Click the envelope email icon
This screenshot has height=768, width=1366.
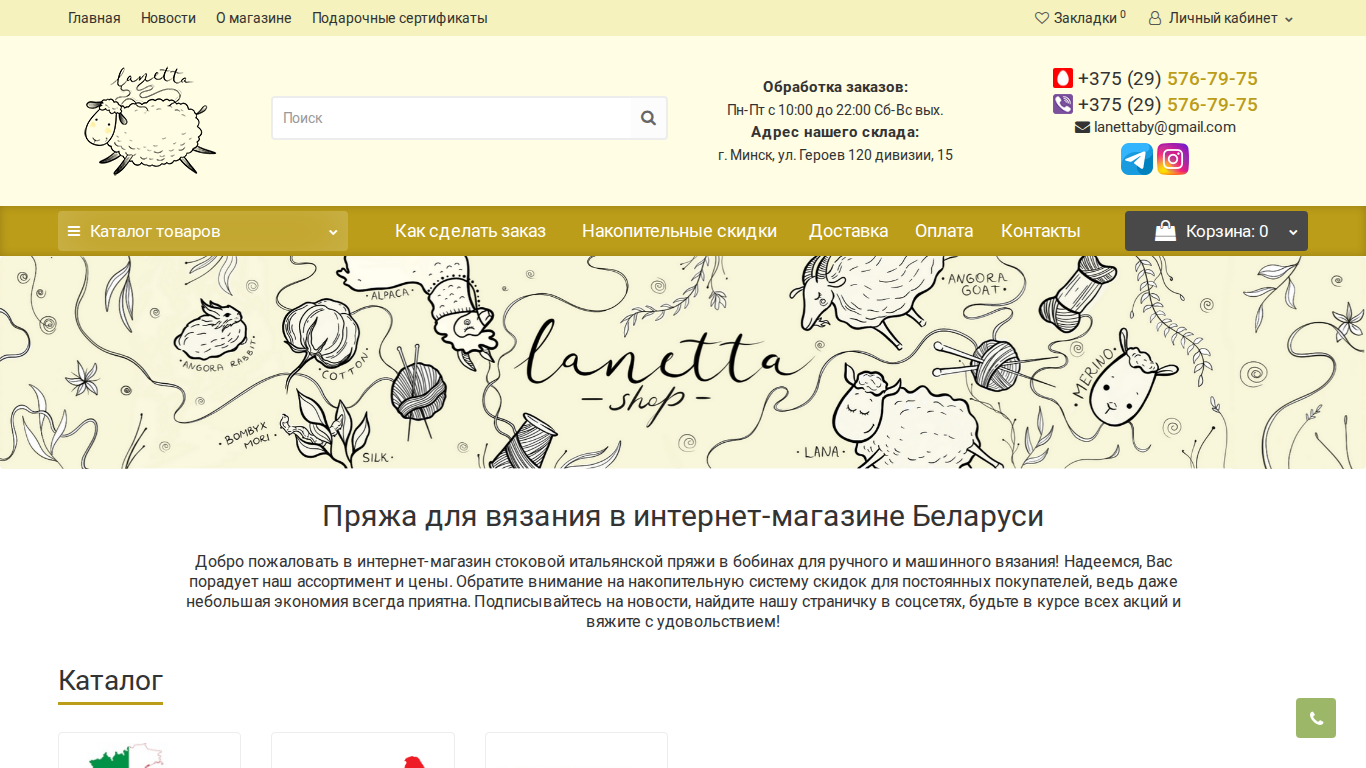(x=1082, y=128)
